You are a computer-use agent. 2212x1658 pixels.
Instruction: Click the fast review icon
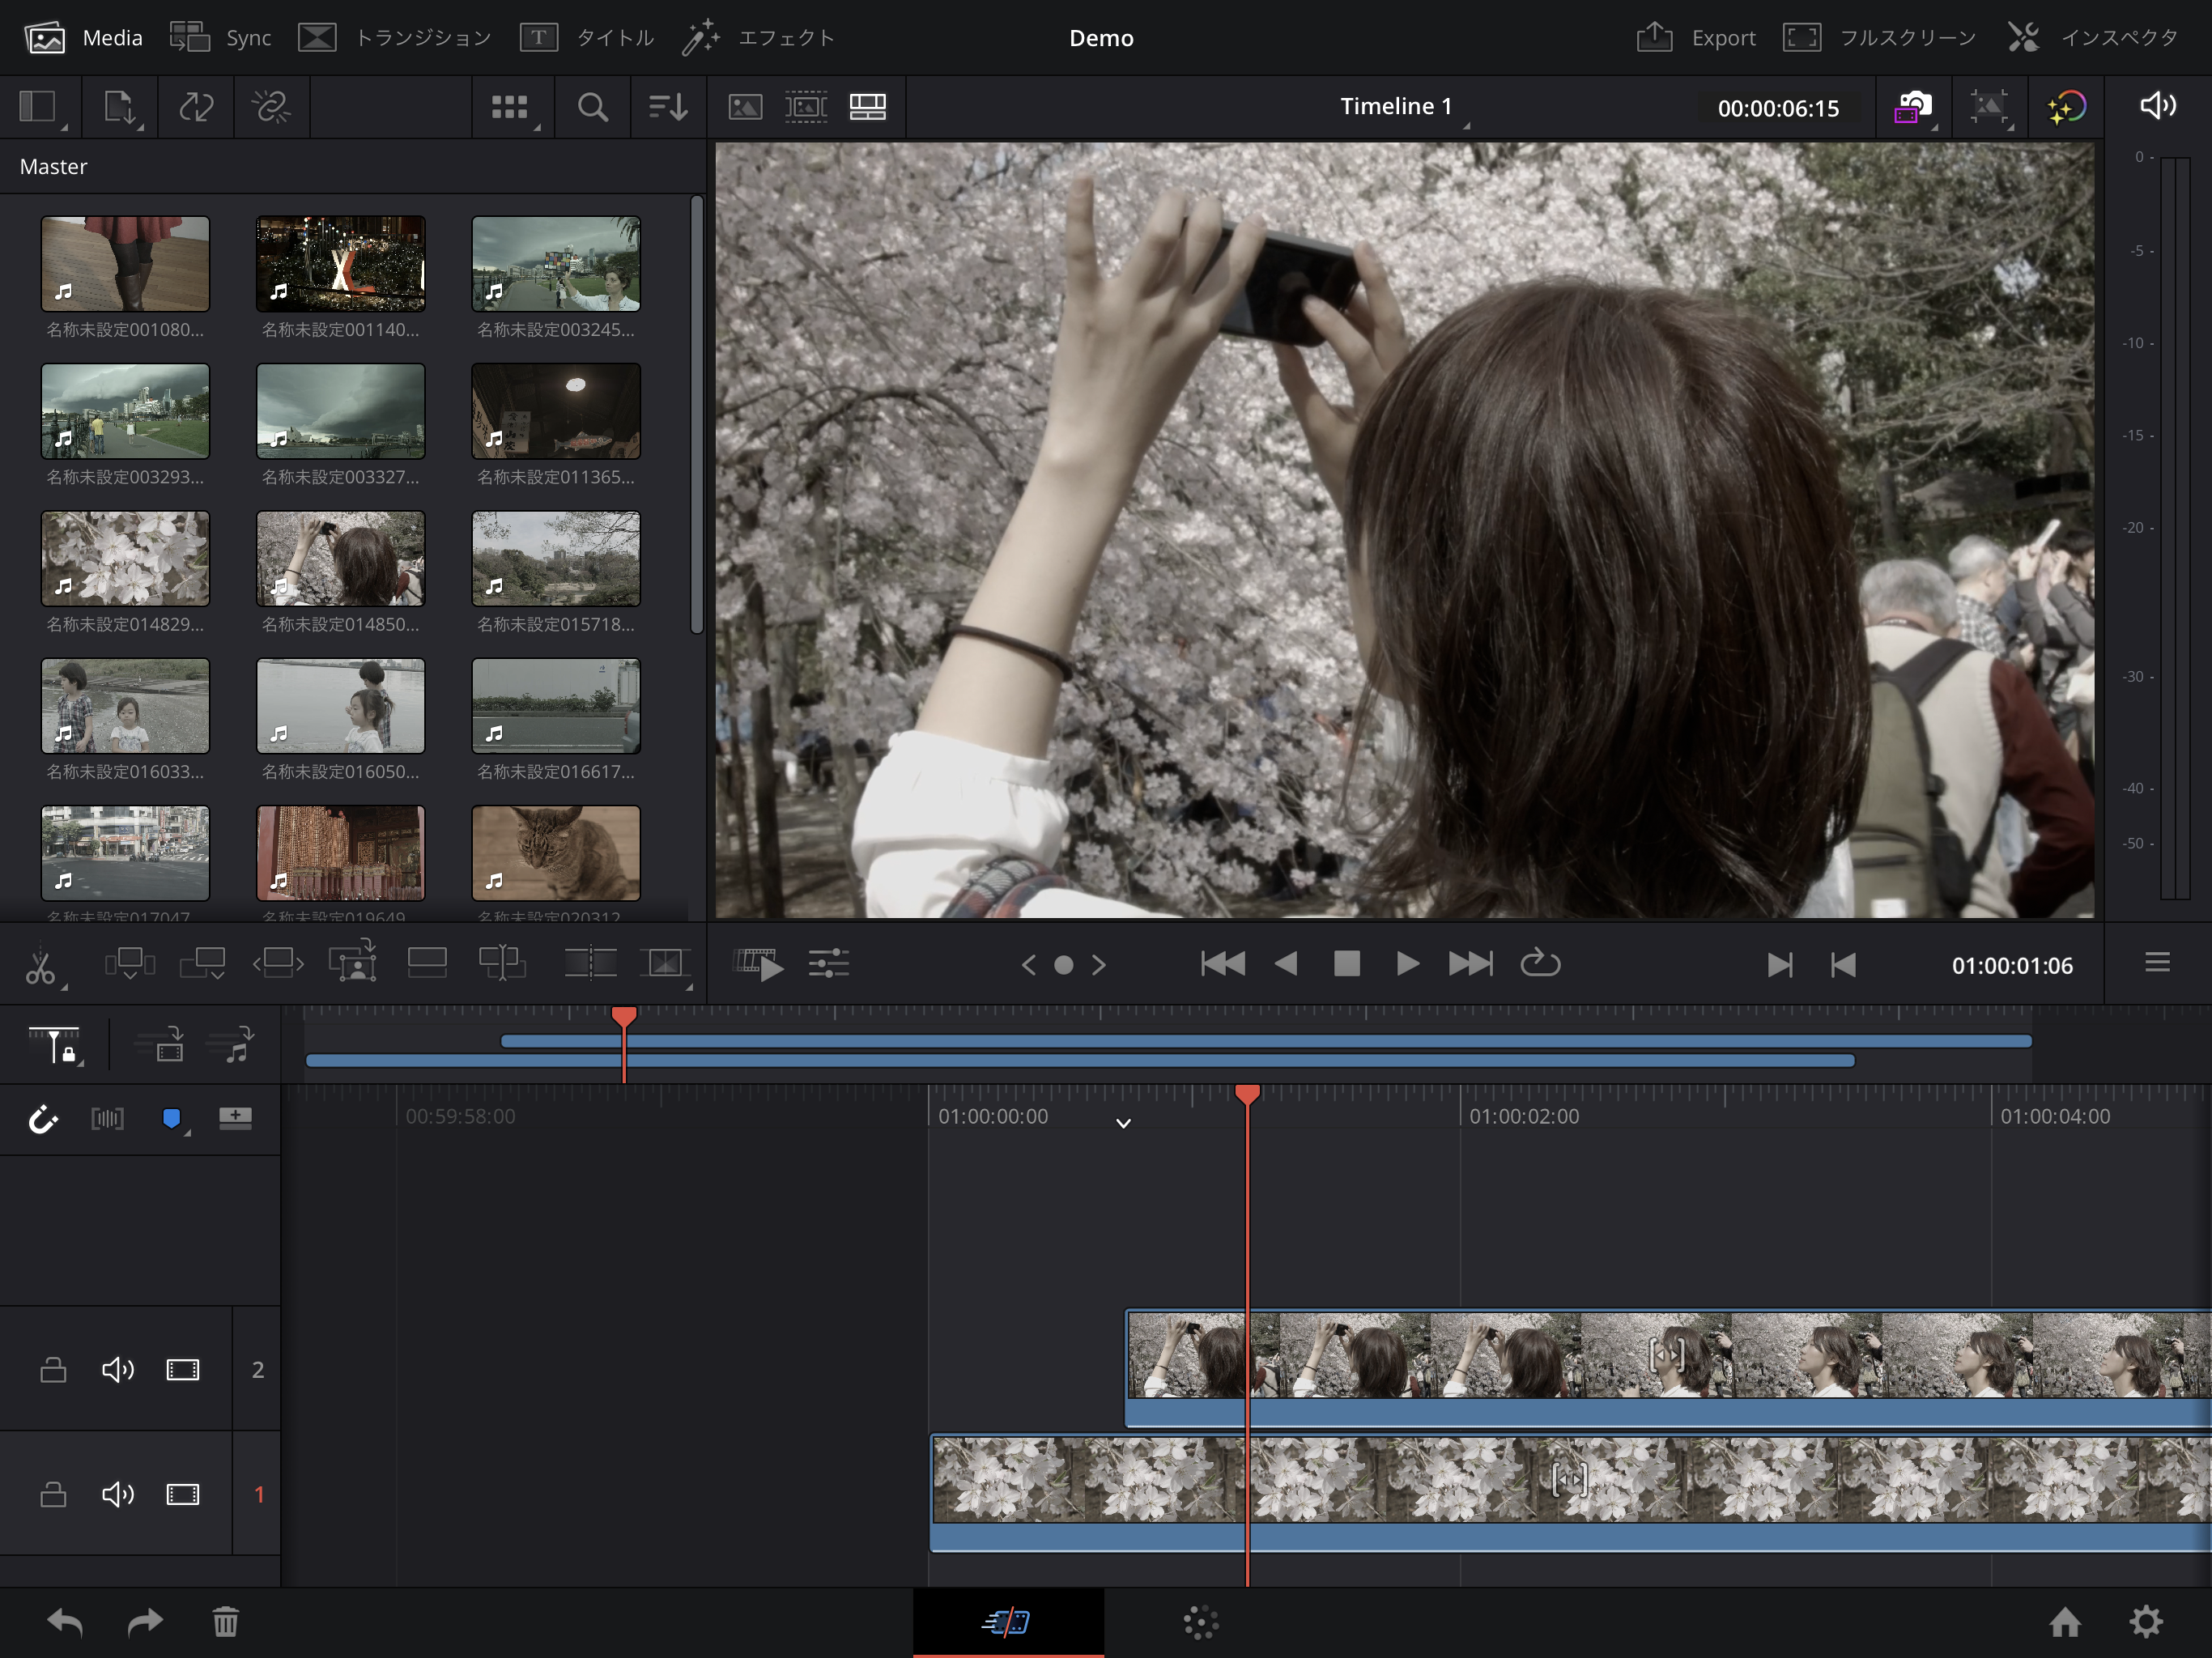pos(758,965)
